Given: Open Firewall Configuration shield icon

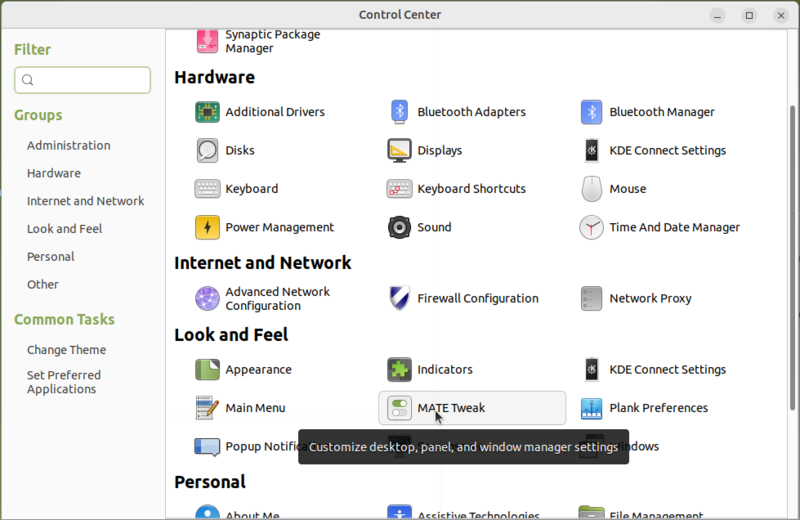Looking at the screenshot, I should [399, 299].
